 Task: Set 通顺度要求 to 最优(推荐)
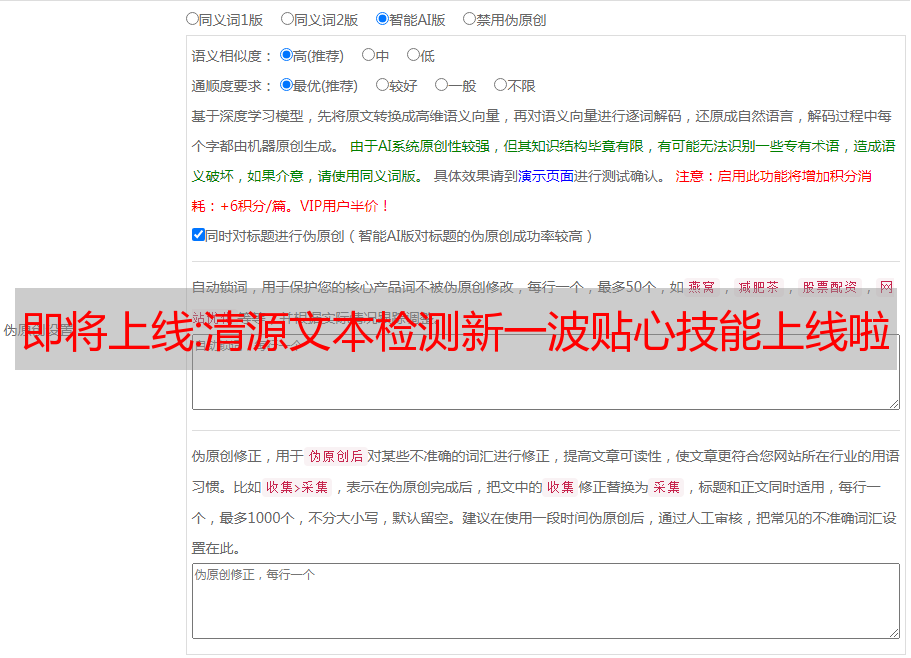pos(286,85)
